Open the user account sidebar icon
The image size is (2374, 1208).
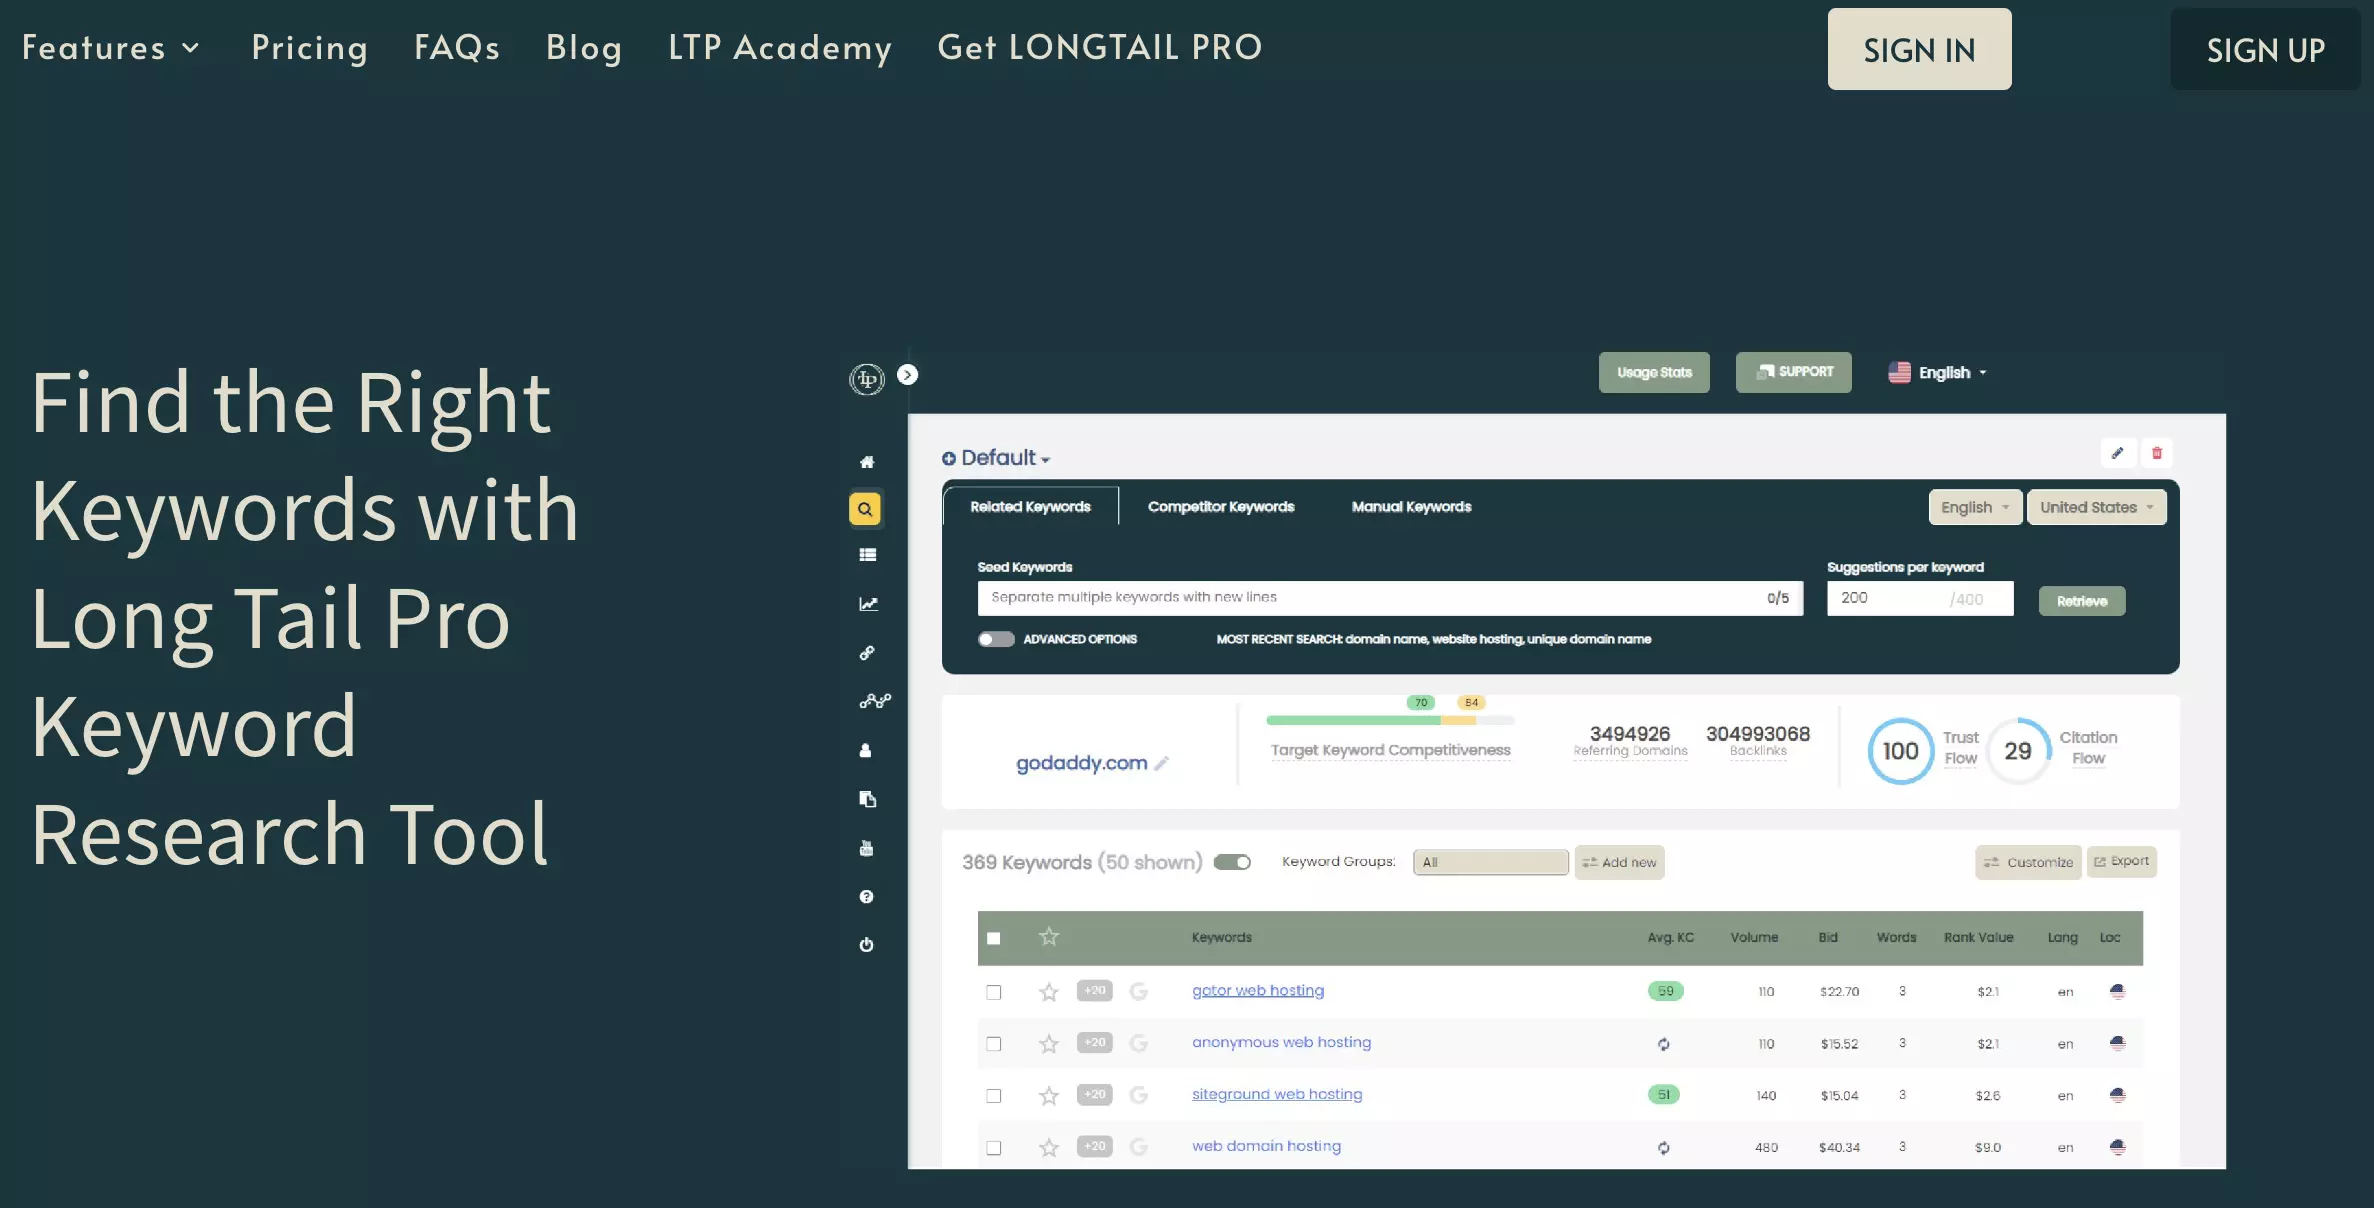click(x=866, y=750)
